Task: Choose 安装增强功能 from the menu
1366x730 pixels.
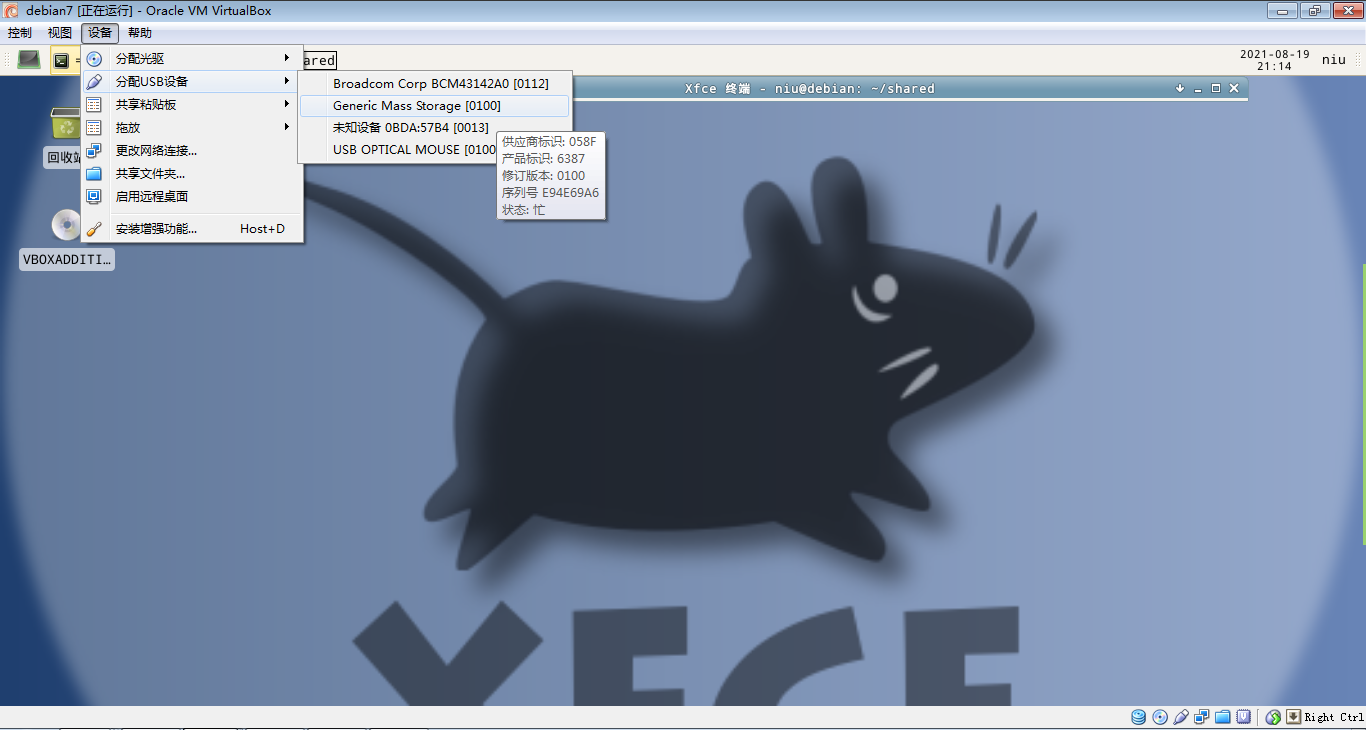Action: [157, 229]
